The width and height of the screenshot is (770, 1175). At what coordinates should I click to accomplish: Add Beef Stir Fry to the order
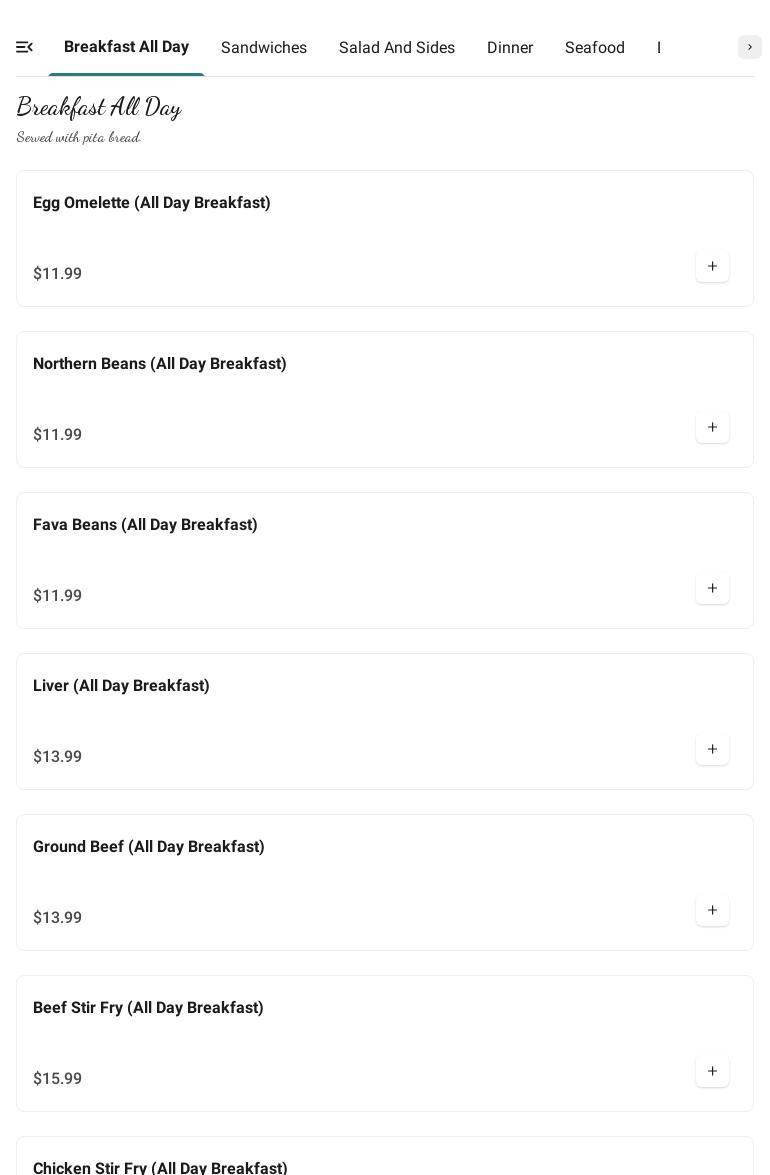click(x=712, y=1072)
